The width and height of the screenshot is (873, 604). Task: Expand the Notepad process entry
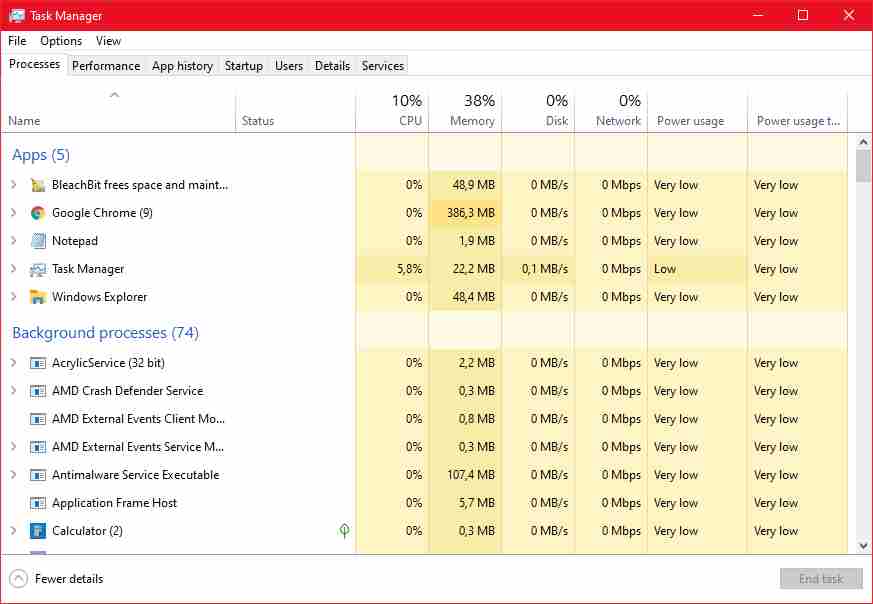pos(14,240)
